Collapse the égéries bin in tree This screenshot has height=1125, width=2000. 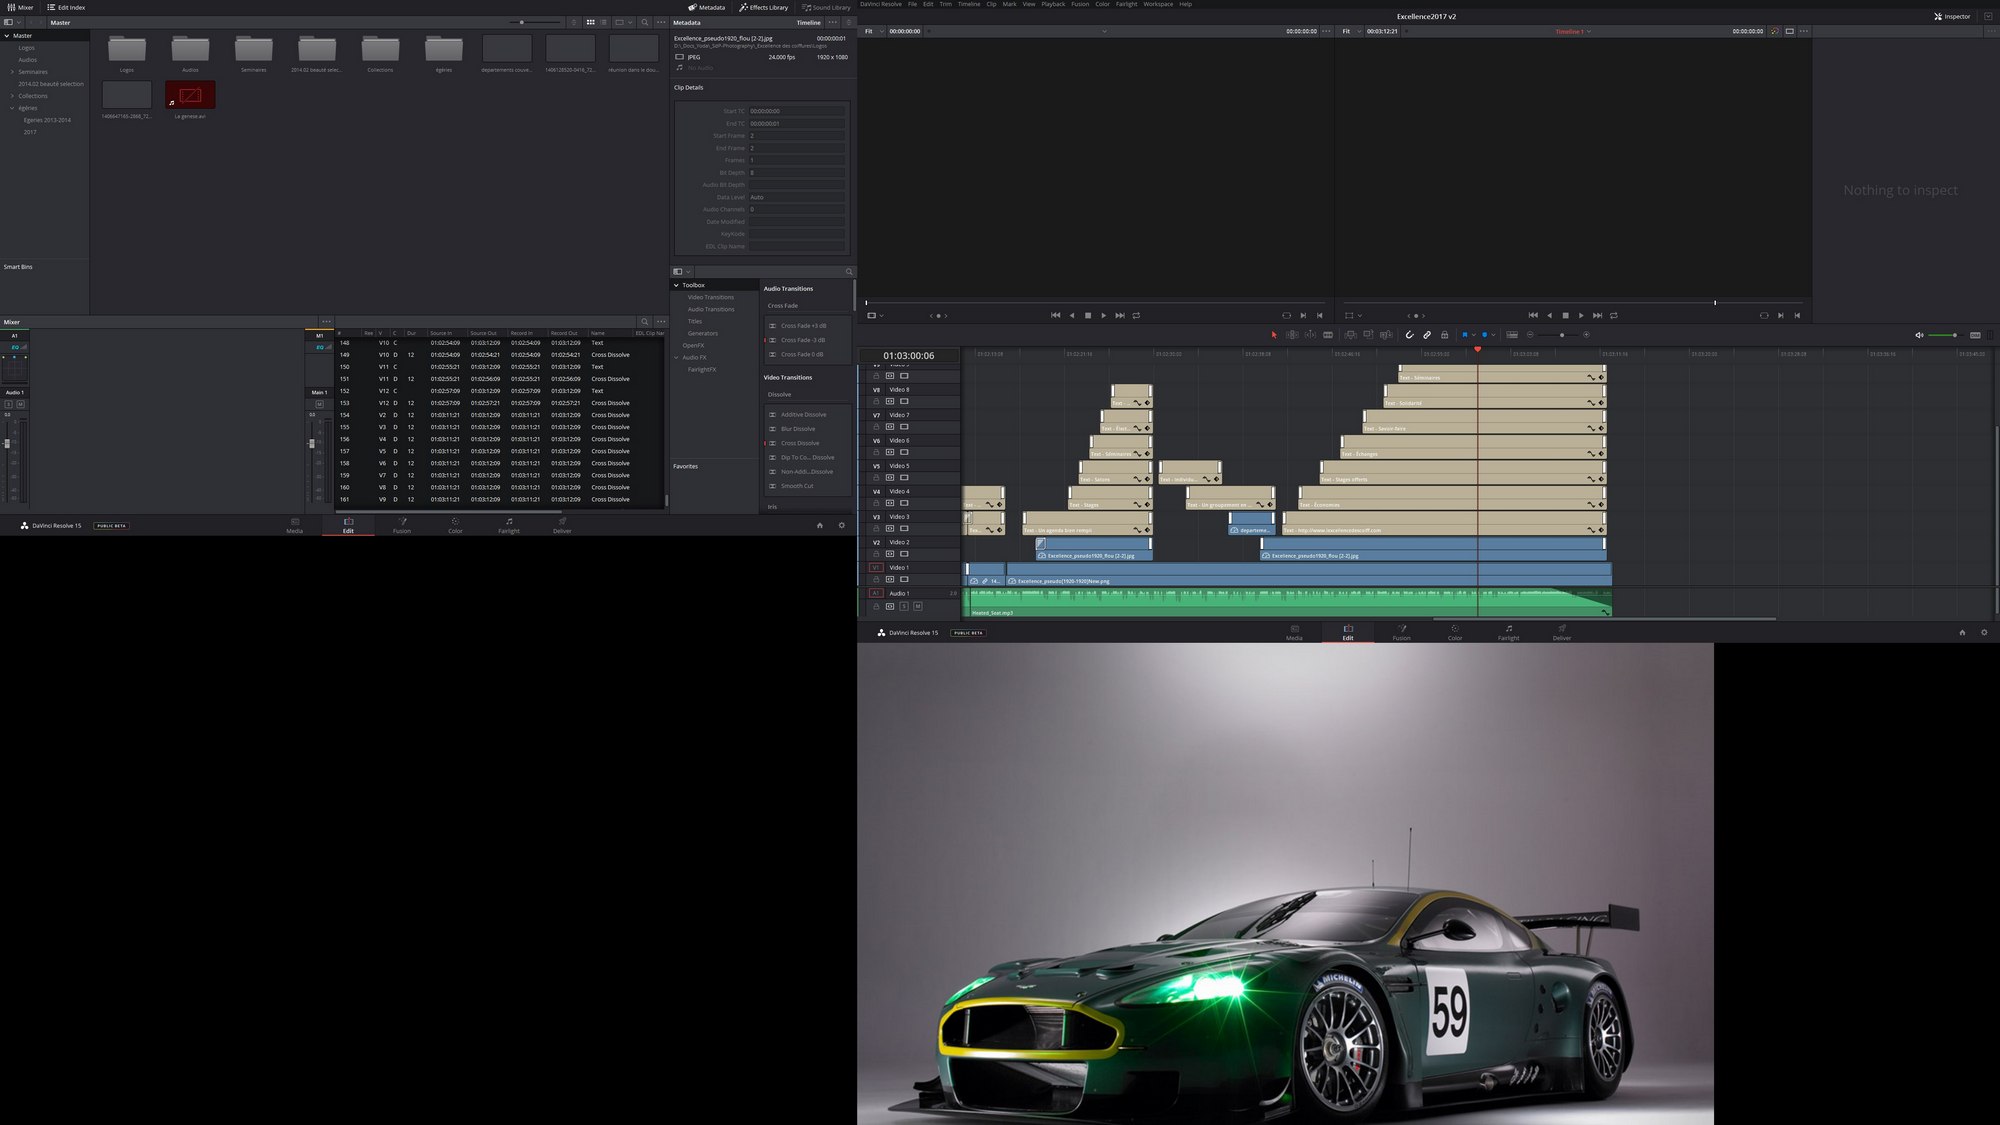tap(12, 108)
